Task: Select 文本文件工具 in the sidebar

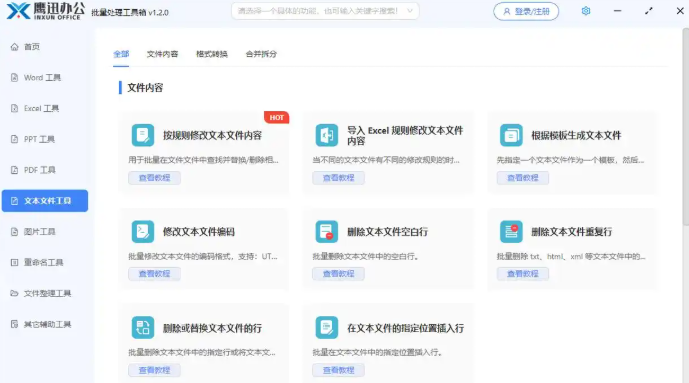Action: (x=45, y=201)
